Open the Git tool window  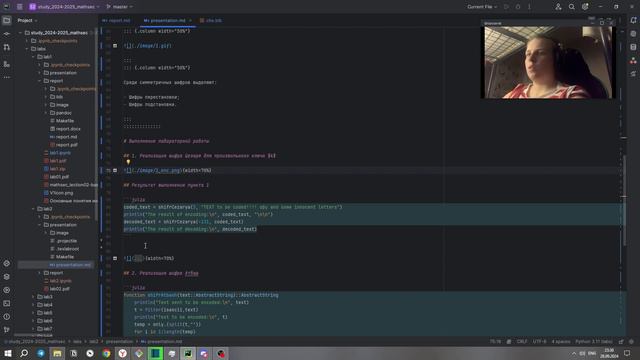pyautogui.click(x=7, y=329)
